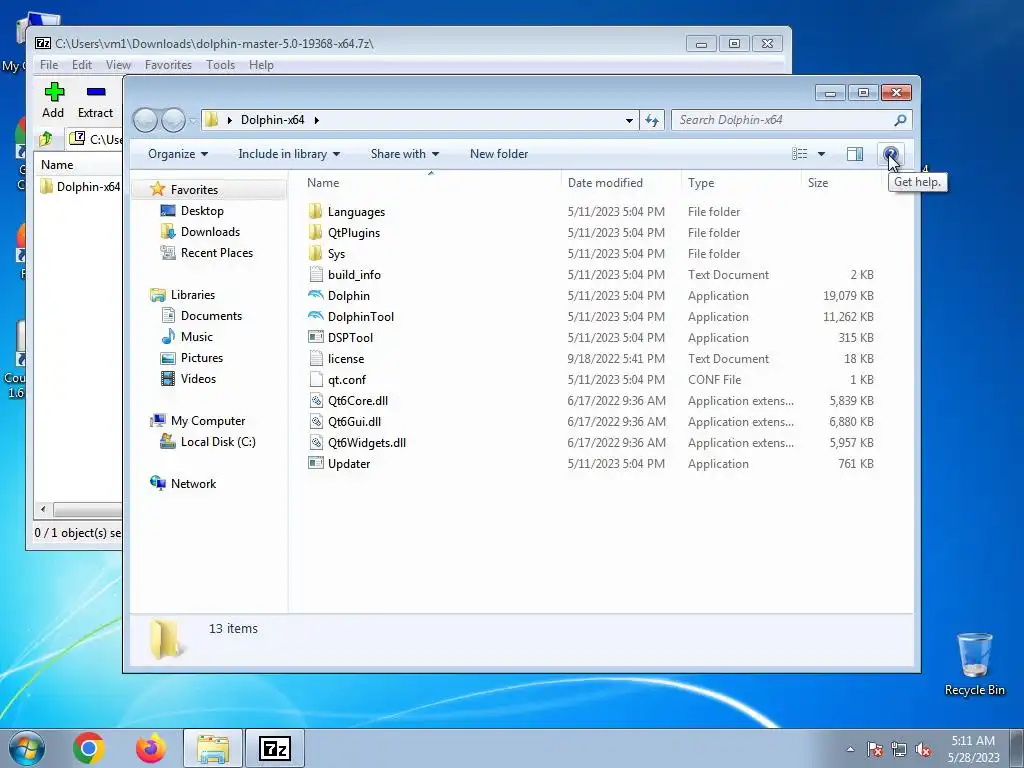Expand the breadcrumb arrow after Dolphin-x64
1024x768 pixels.
pyautogui.click(x=317, y=120)
